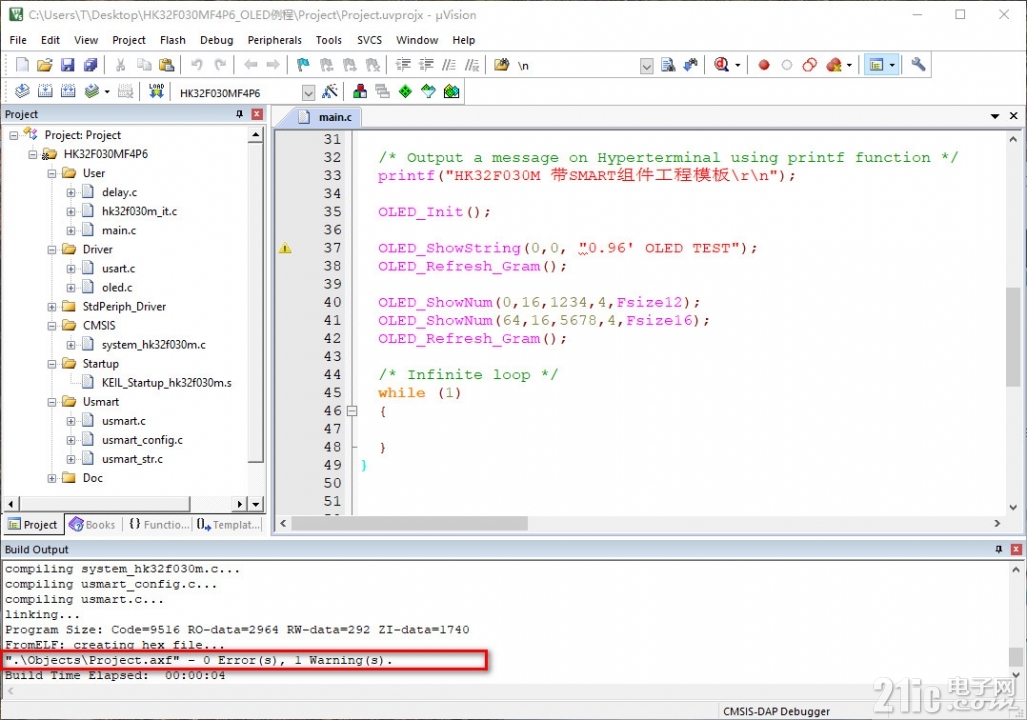Build target files with the Build icon
This screenshot has height=720, width=1027.
(45, 91)
